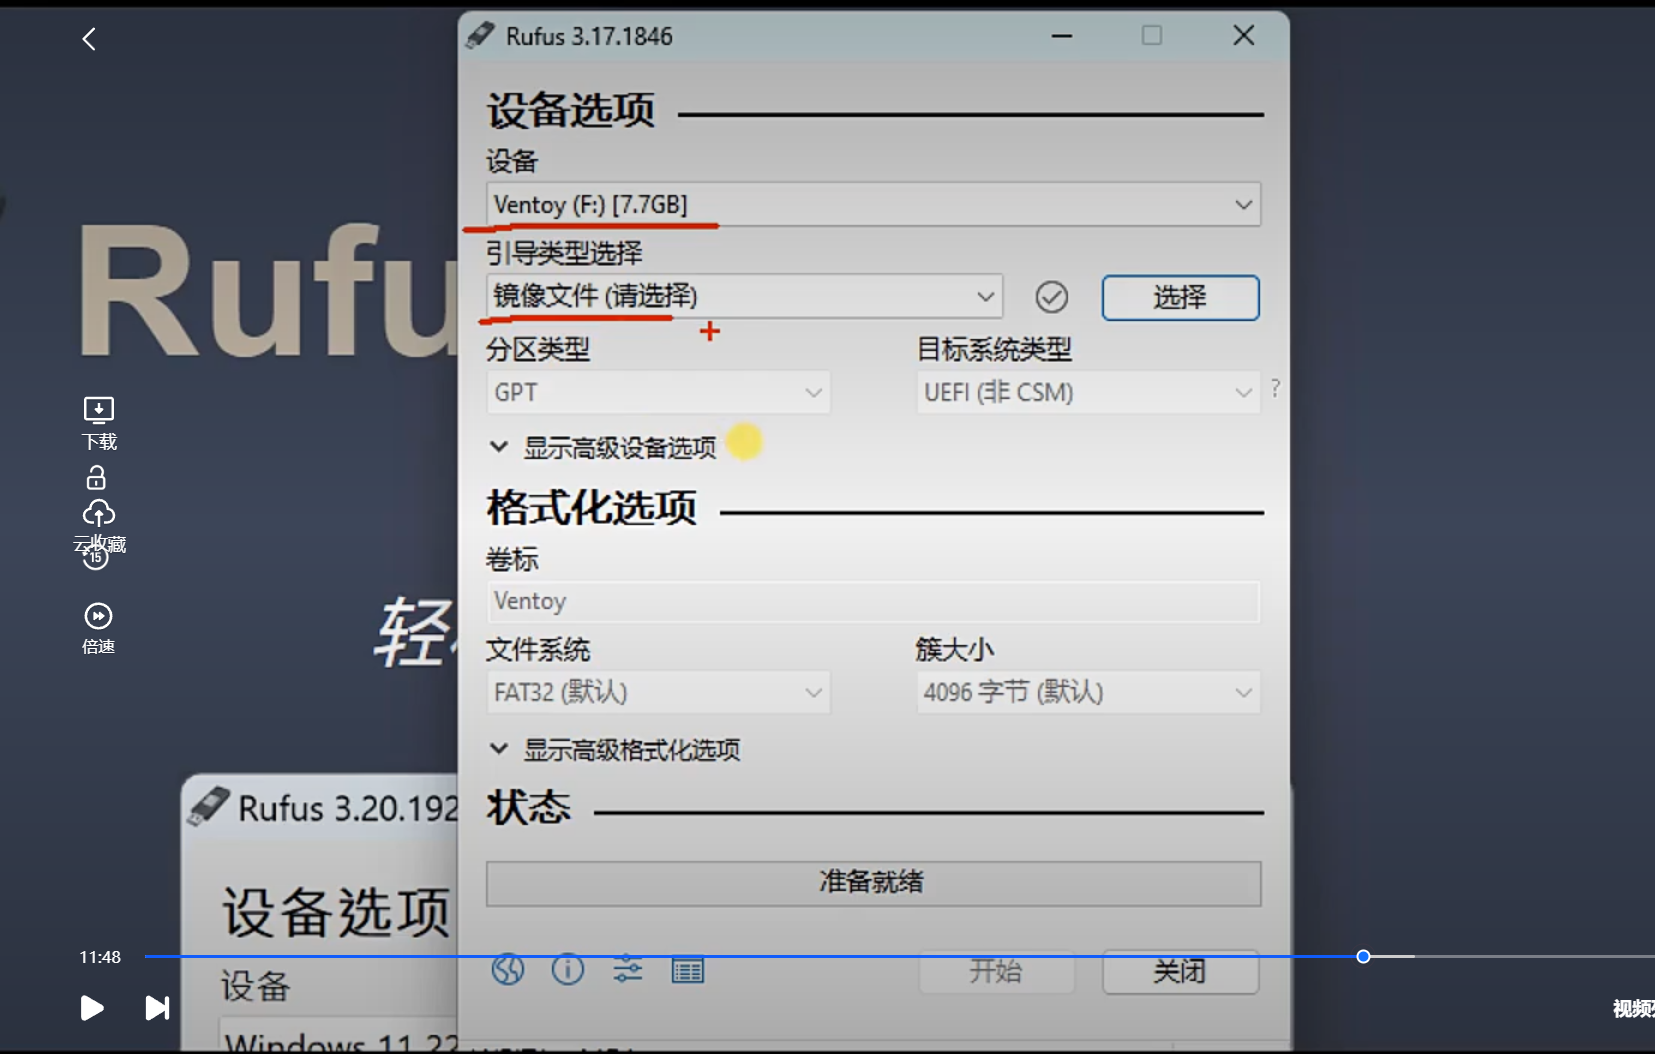Skip to the next video

point(157,1007)
